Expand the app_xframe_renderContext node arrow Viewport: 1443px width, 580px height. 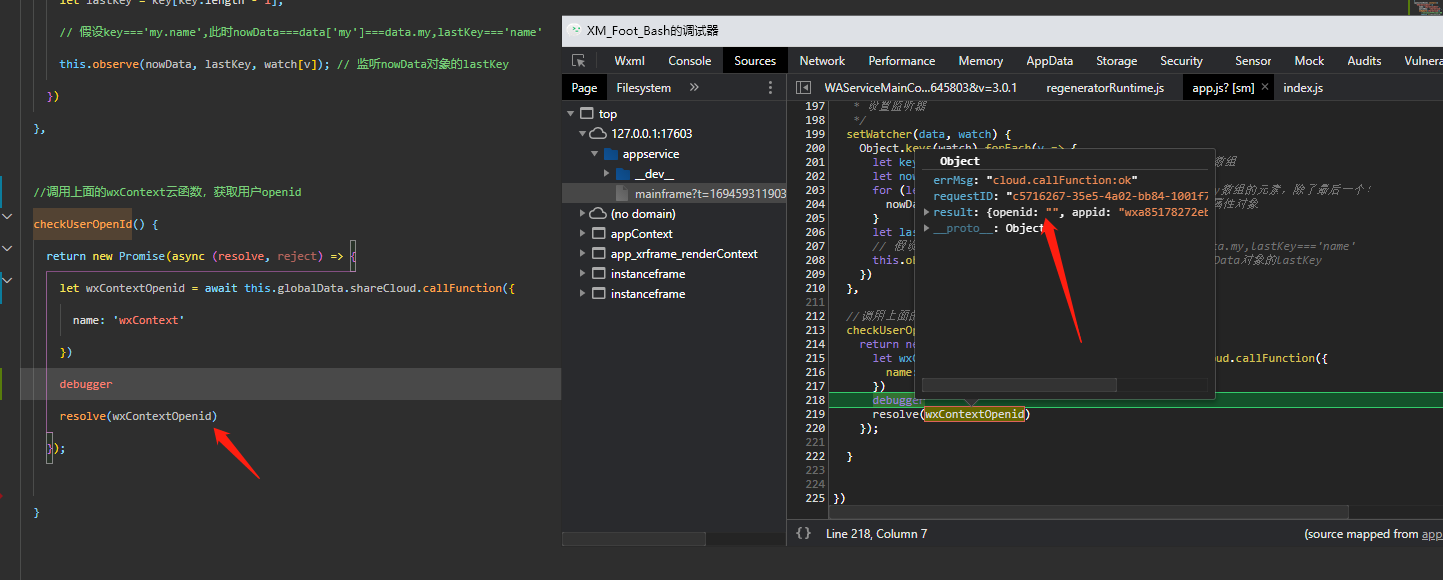click(x=583, y=254)
